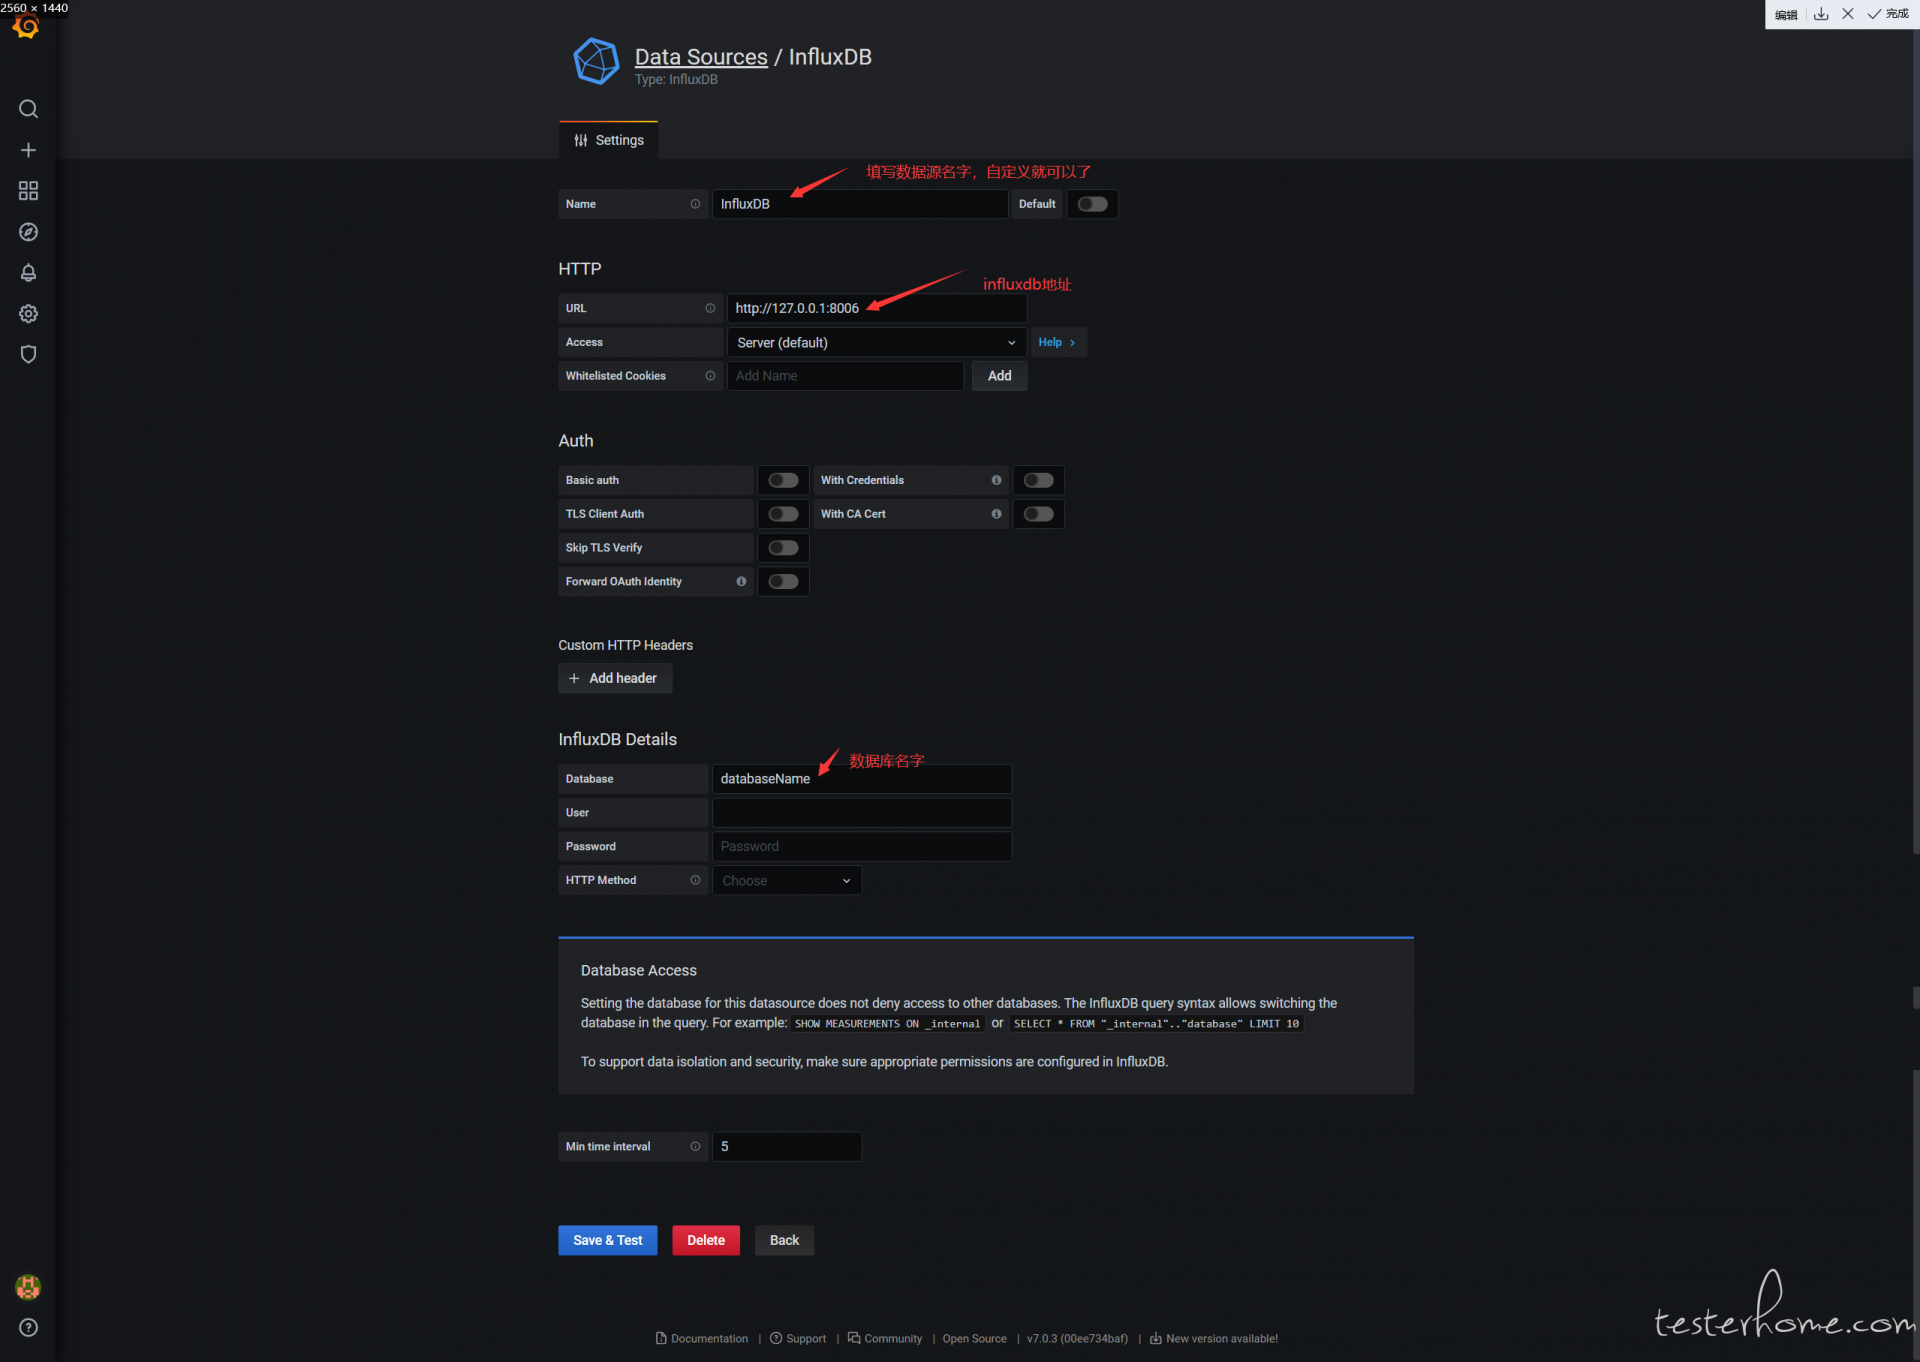The height and width of the screenshot is (1362, 1920).
Task: Click the info icon next to Name
Action: coord(695,204)
